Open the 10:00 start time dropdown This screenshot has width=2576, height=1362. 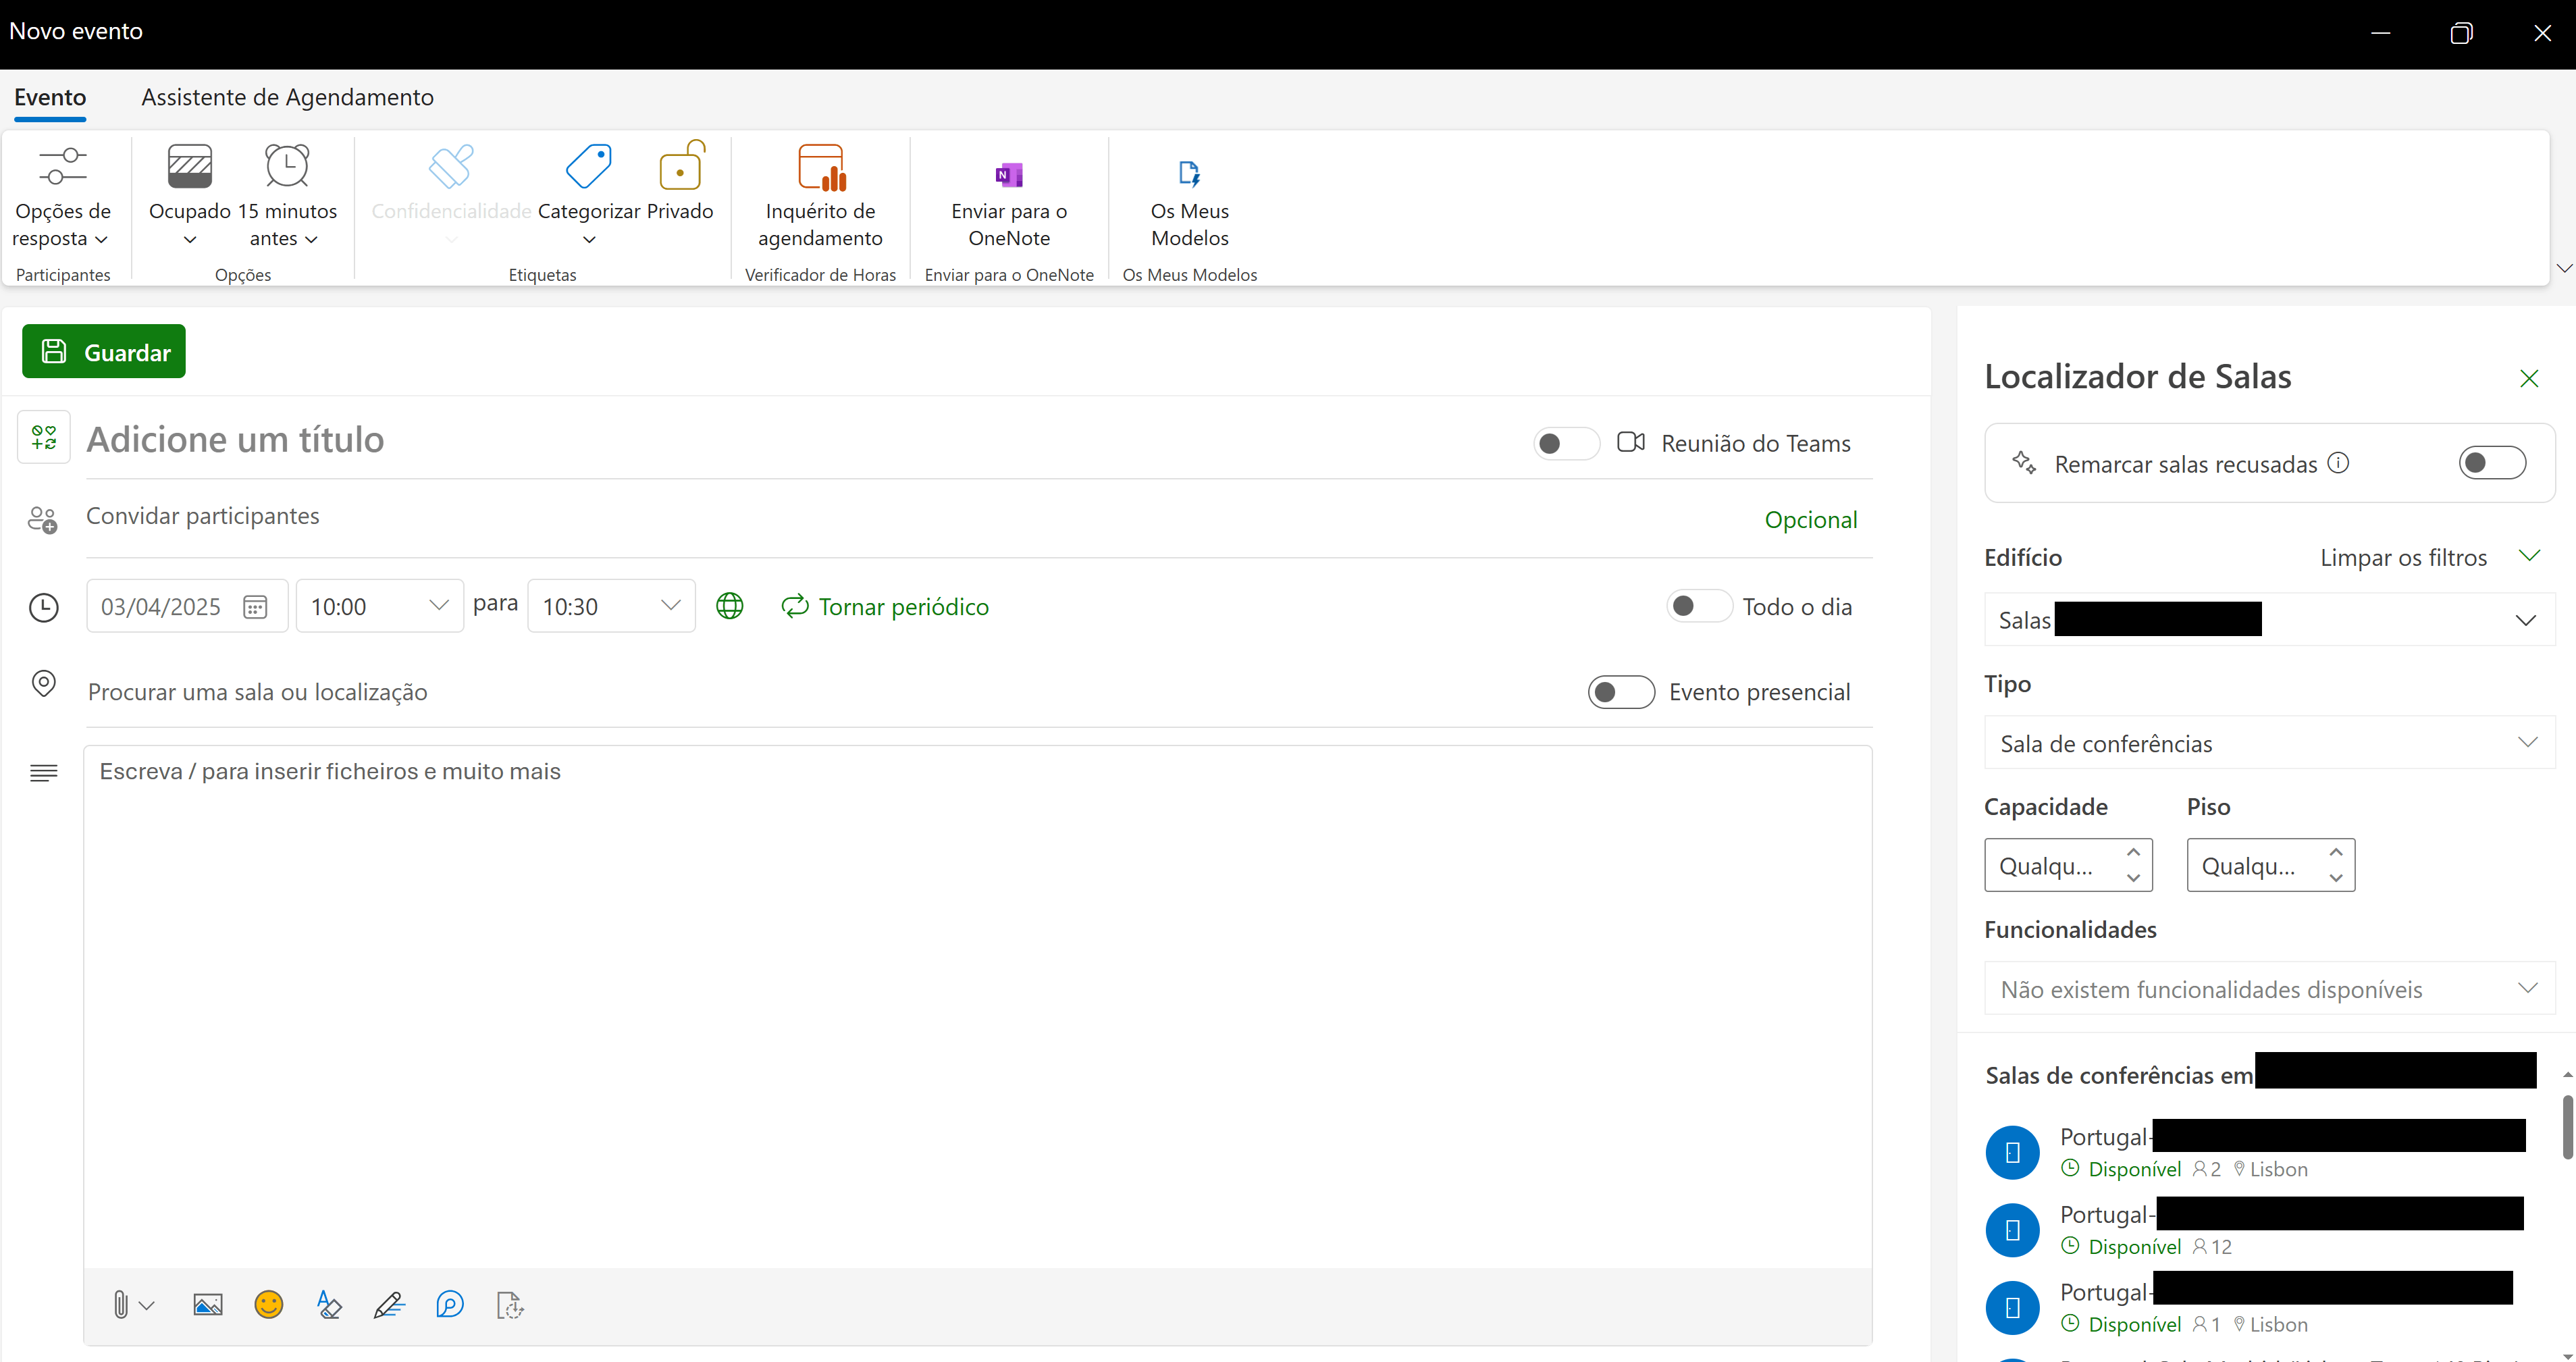[x=379, y=606]
